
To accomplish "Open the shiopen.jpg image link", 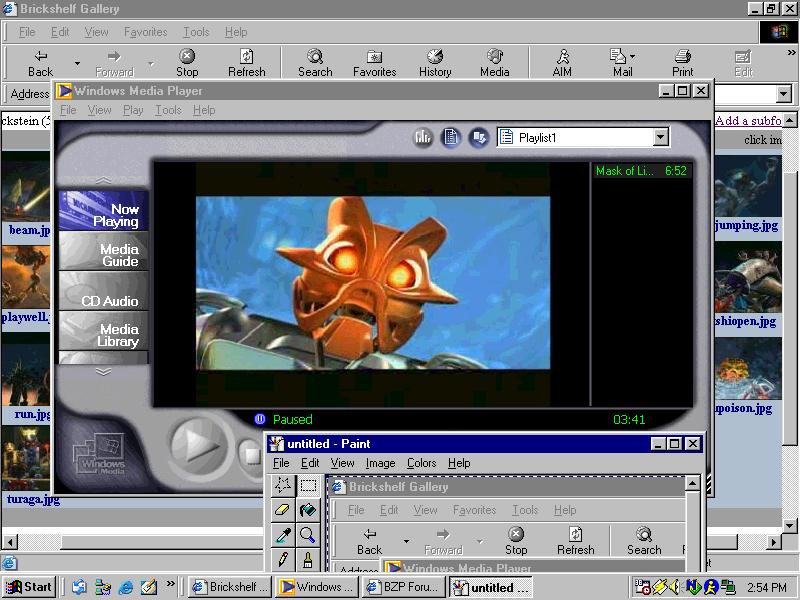I will pos(745,321).
